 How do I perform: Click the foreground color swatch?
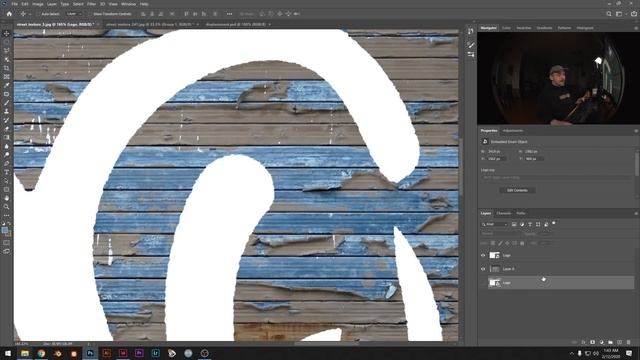[5, 231]
